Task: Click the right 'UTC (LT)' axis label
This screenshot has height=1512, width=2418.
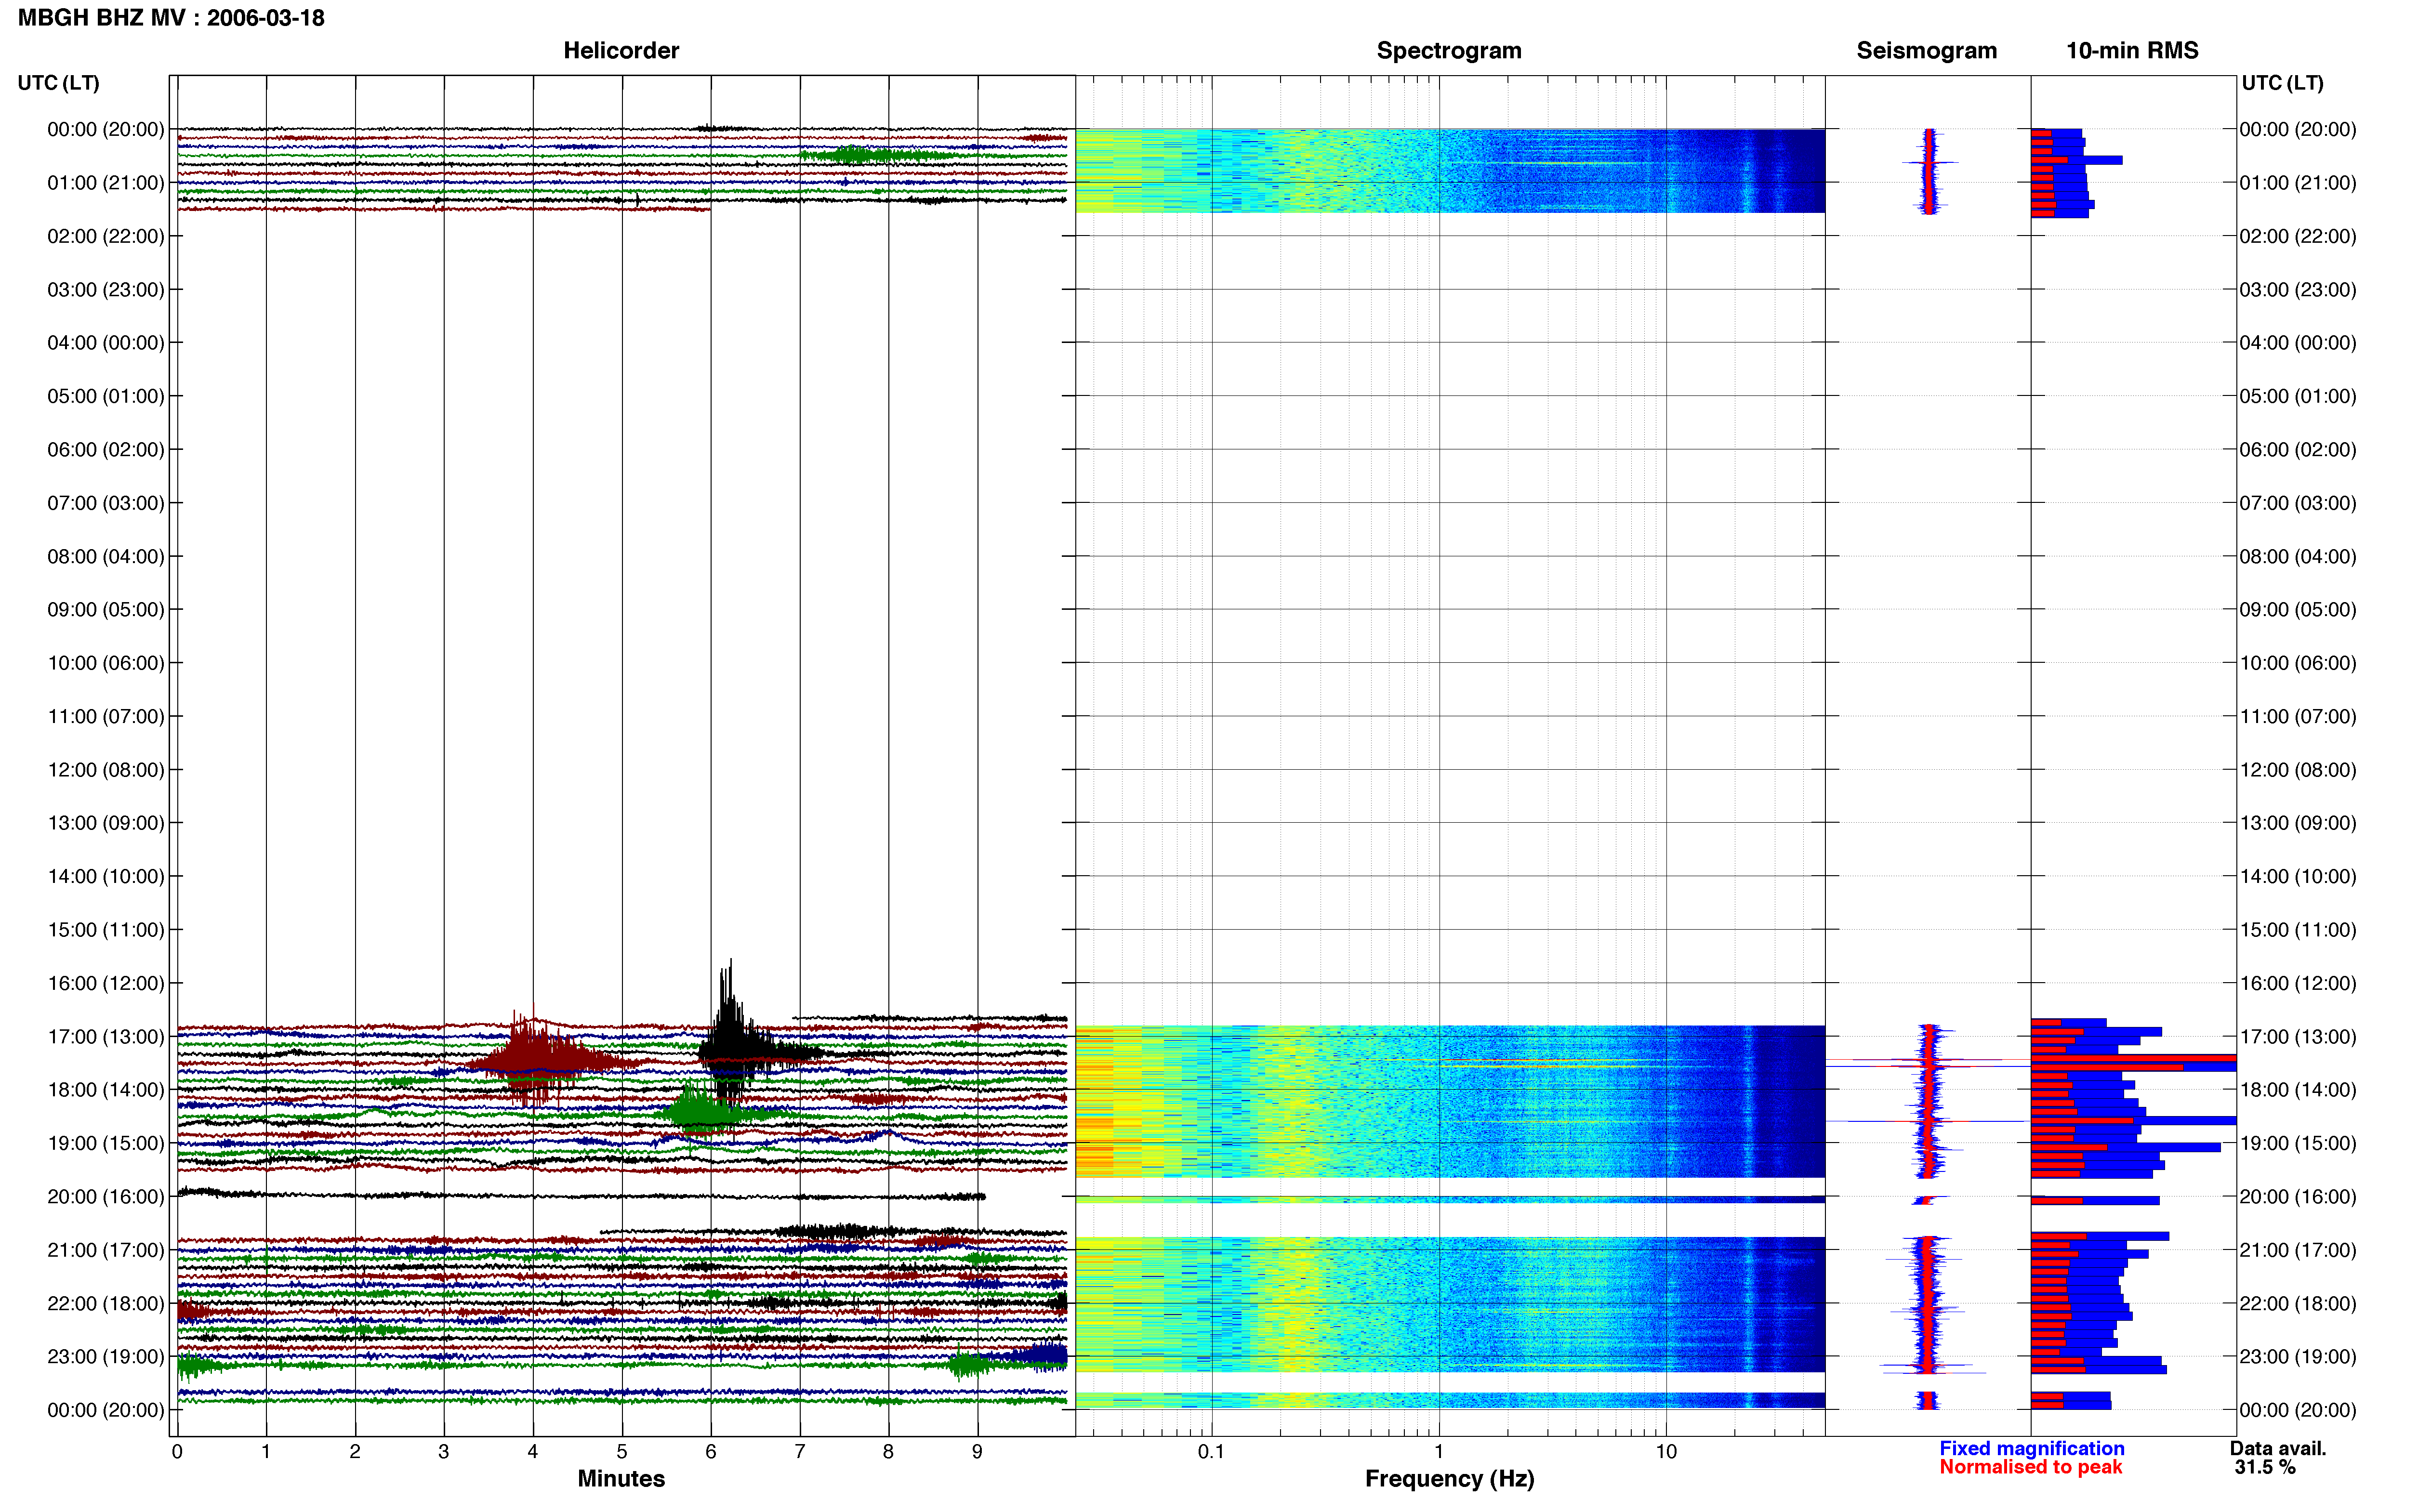Action: pos(2282,83)
